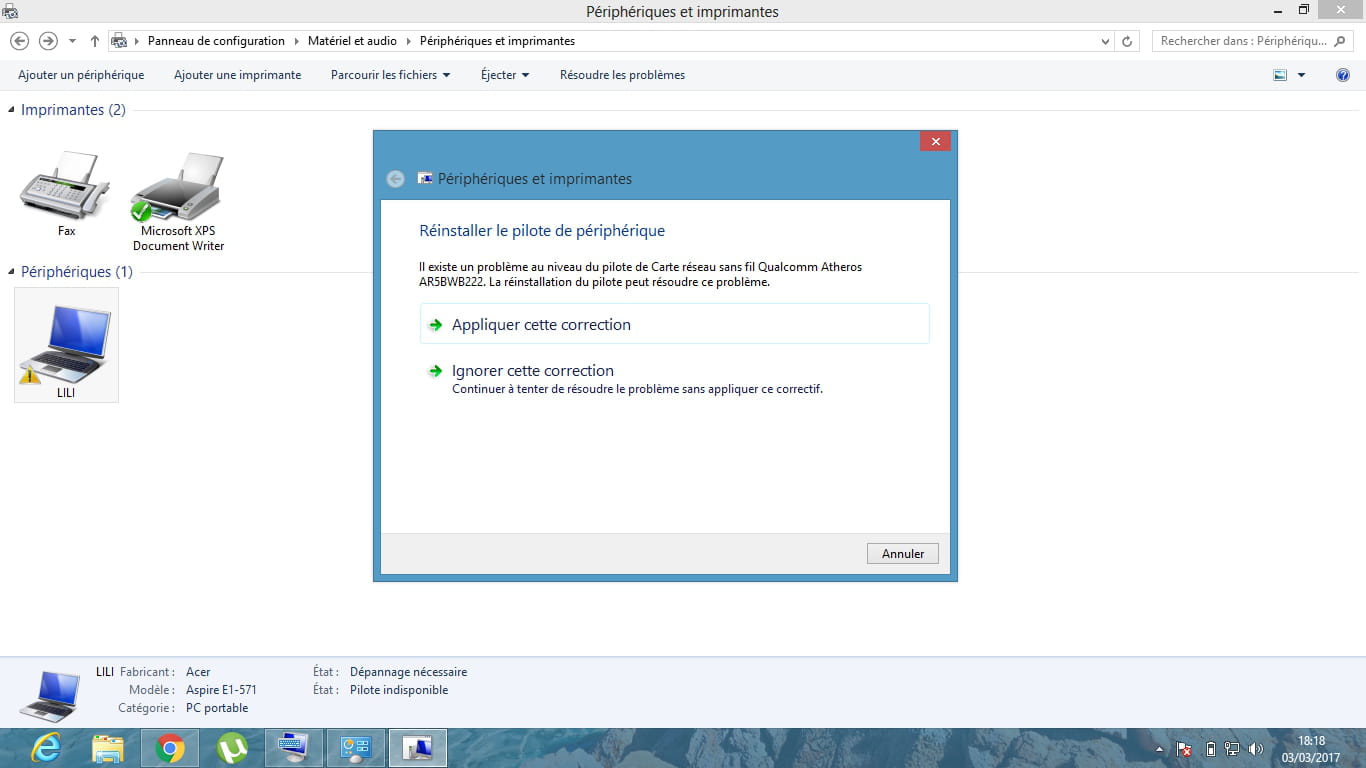Click the LILI device icon in details pane
The image size is (1366, 768).
pos(49,696)
